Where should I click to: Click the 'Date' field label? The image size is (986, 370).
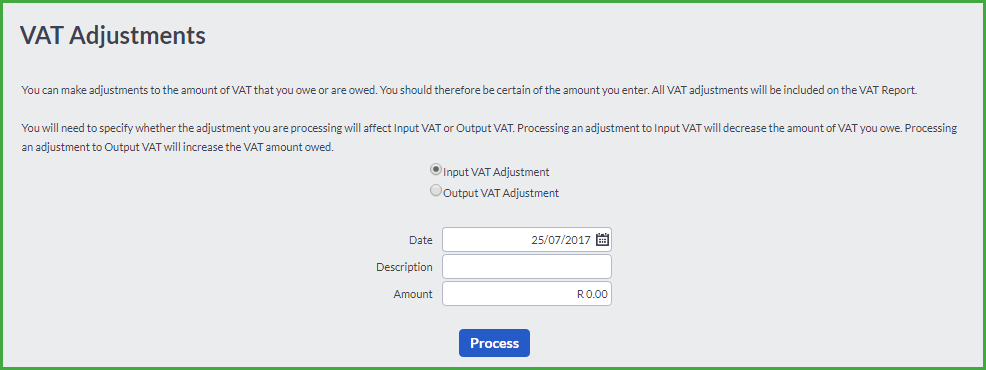421,240
